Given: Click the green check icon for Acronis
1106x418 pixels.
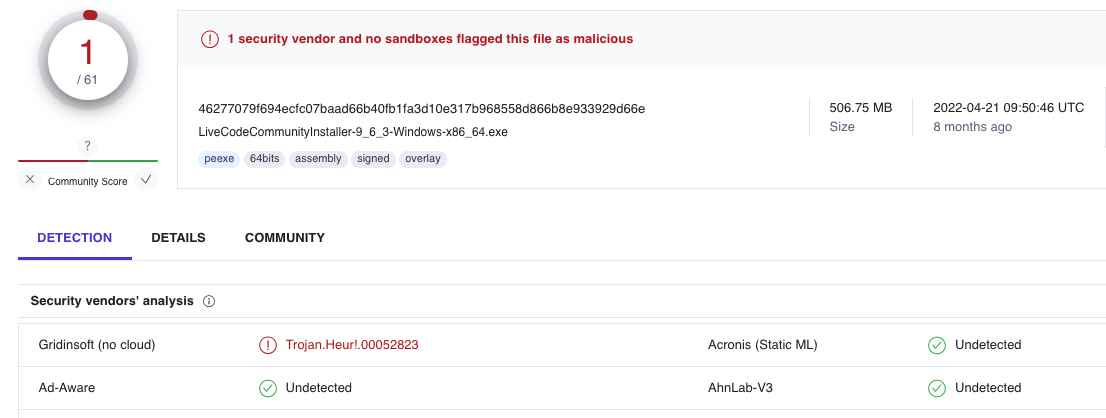Looking at the screenshot, I should point(936,345).
